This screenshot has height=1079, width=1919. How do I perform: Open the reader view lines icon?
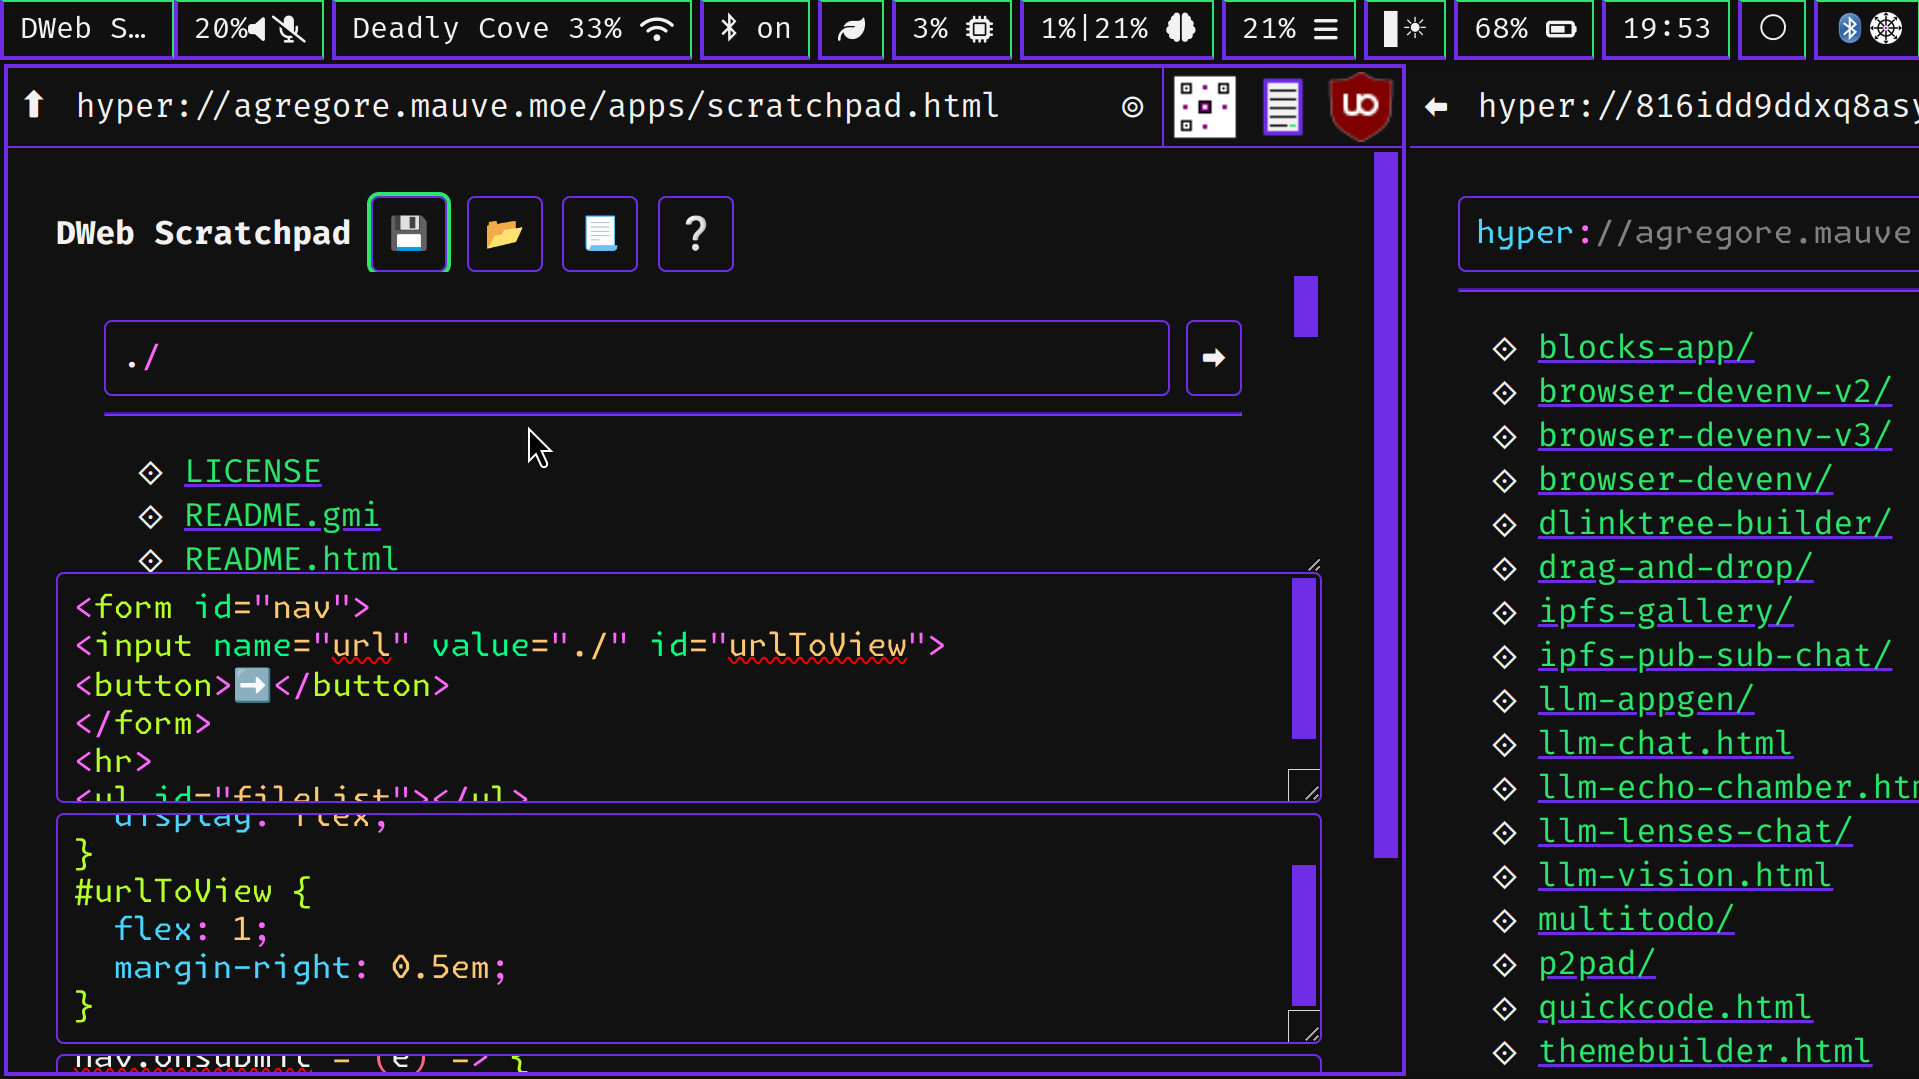[x=1282, y=106]
